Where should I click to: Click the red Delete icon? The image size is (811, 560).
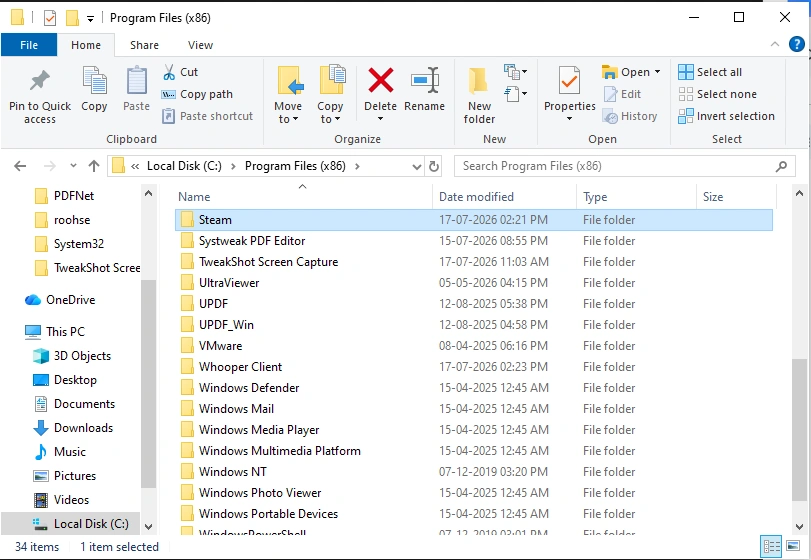click(381, 80)
